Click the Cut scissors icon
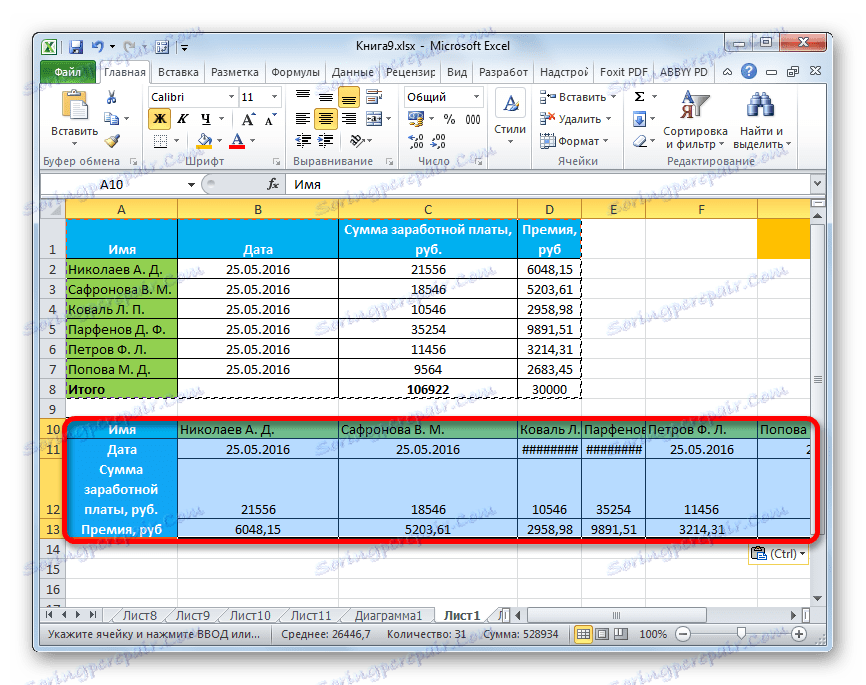The width and height of the screenshot is (866, 685). [x=111, y=99]
